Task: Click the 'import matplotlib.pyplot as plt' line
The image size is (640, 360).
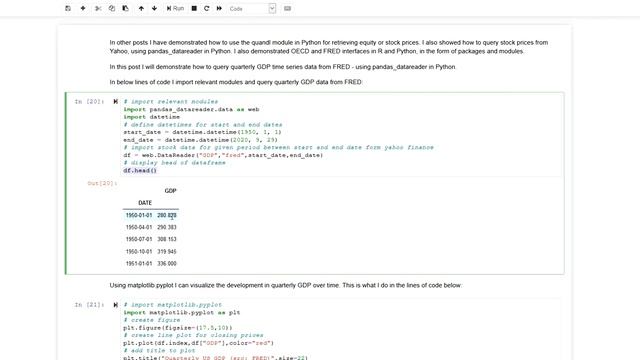Action: pos(182,312)
